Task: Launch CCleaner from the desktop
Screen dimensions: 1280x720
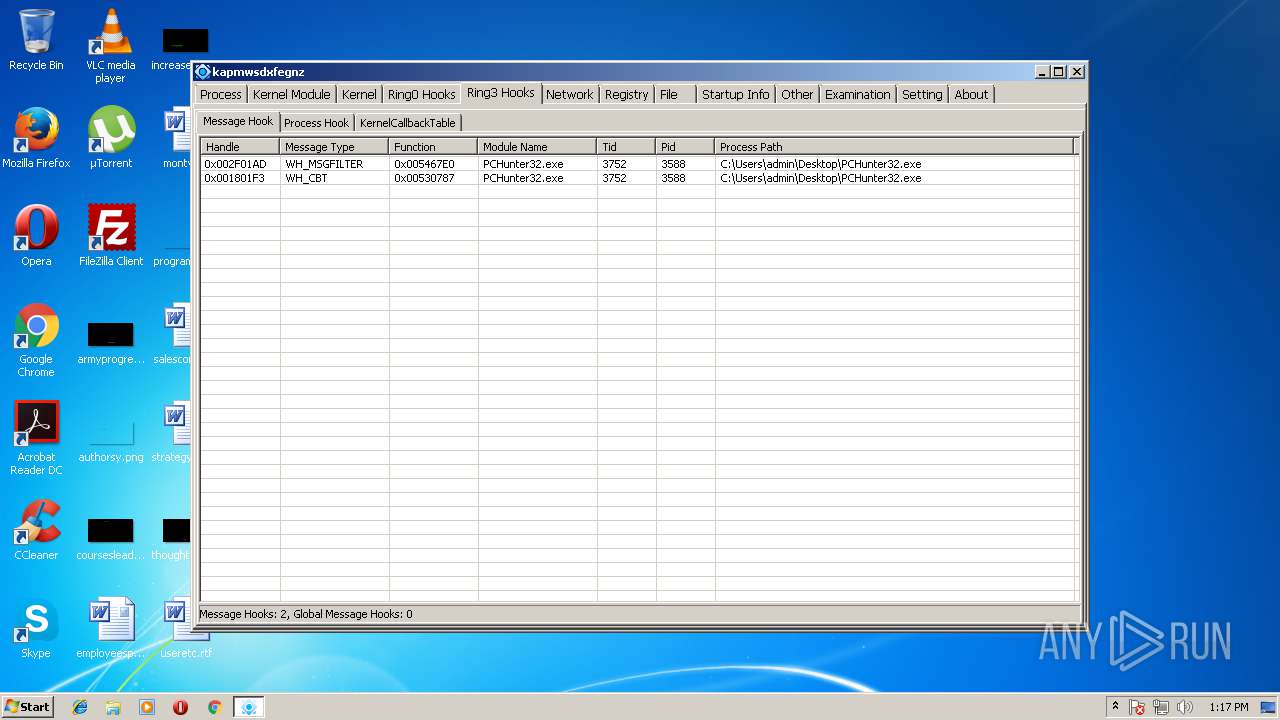Action: pyautogui.click(x=36, y=530)
